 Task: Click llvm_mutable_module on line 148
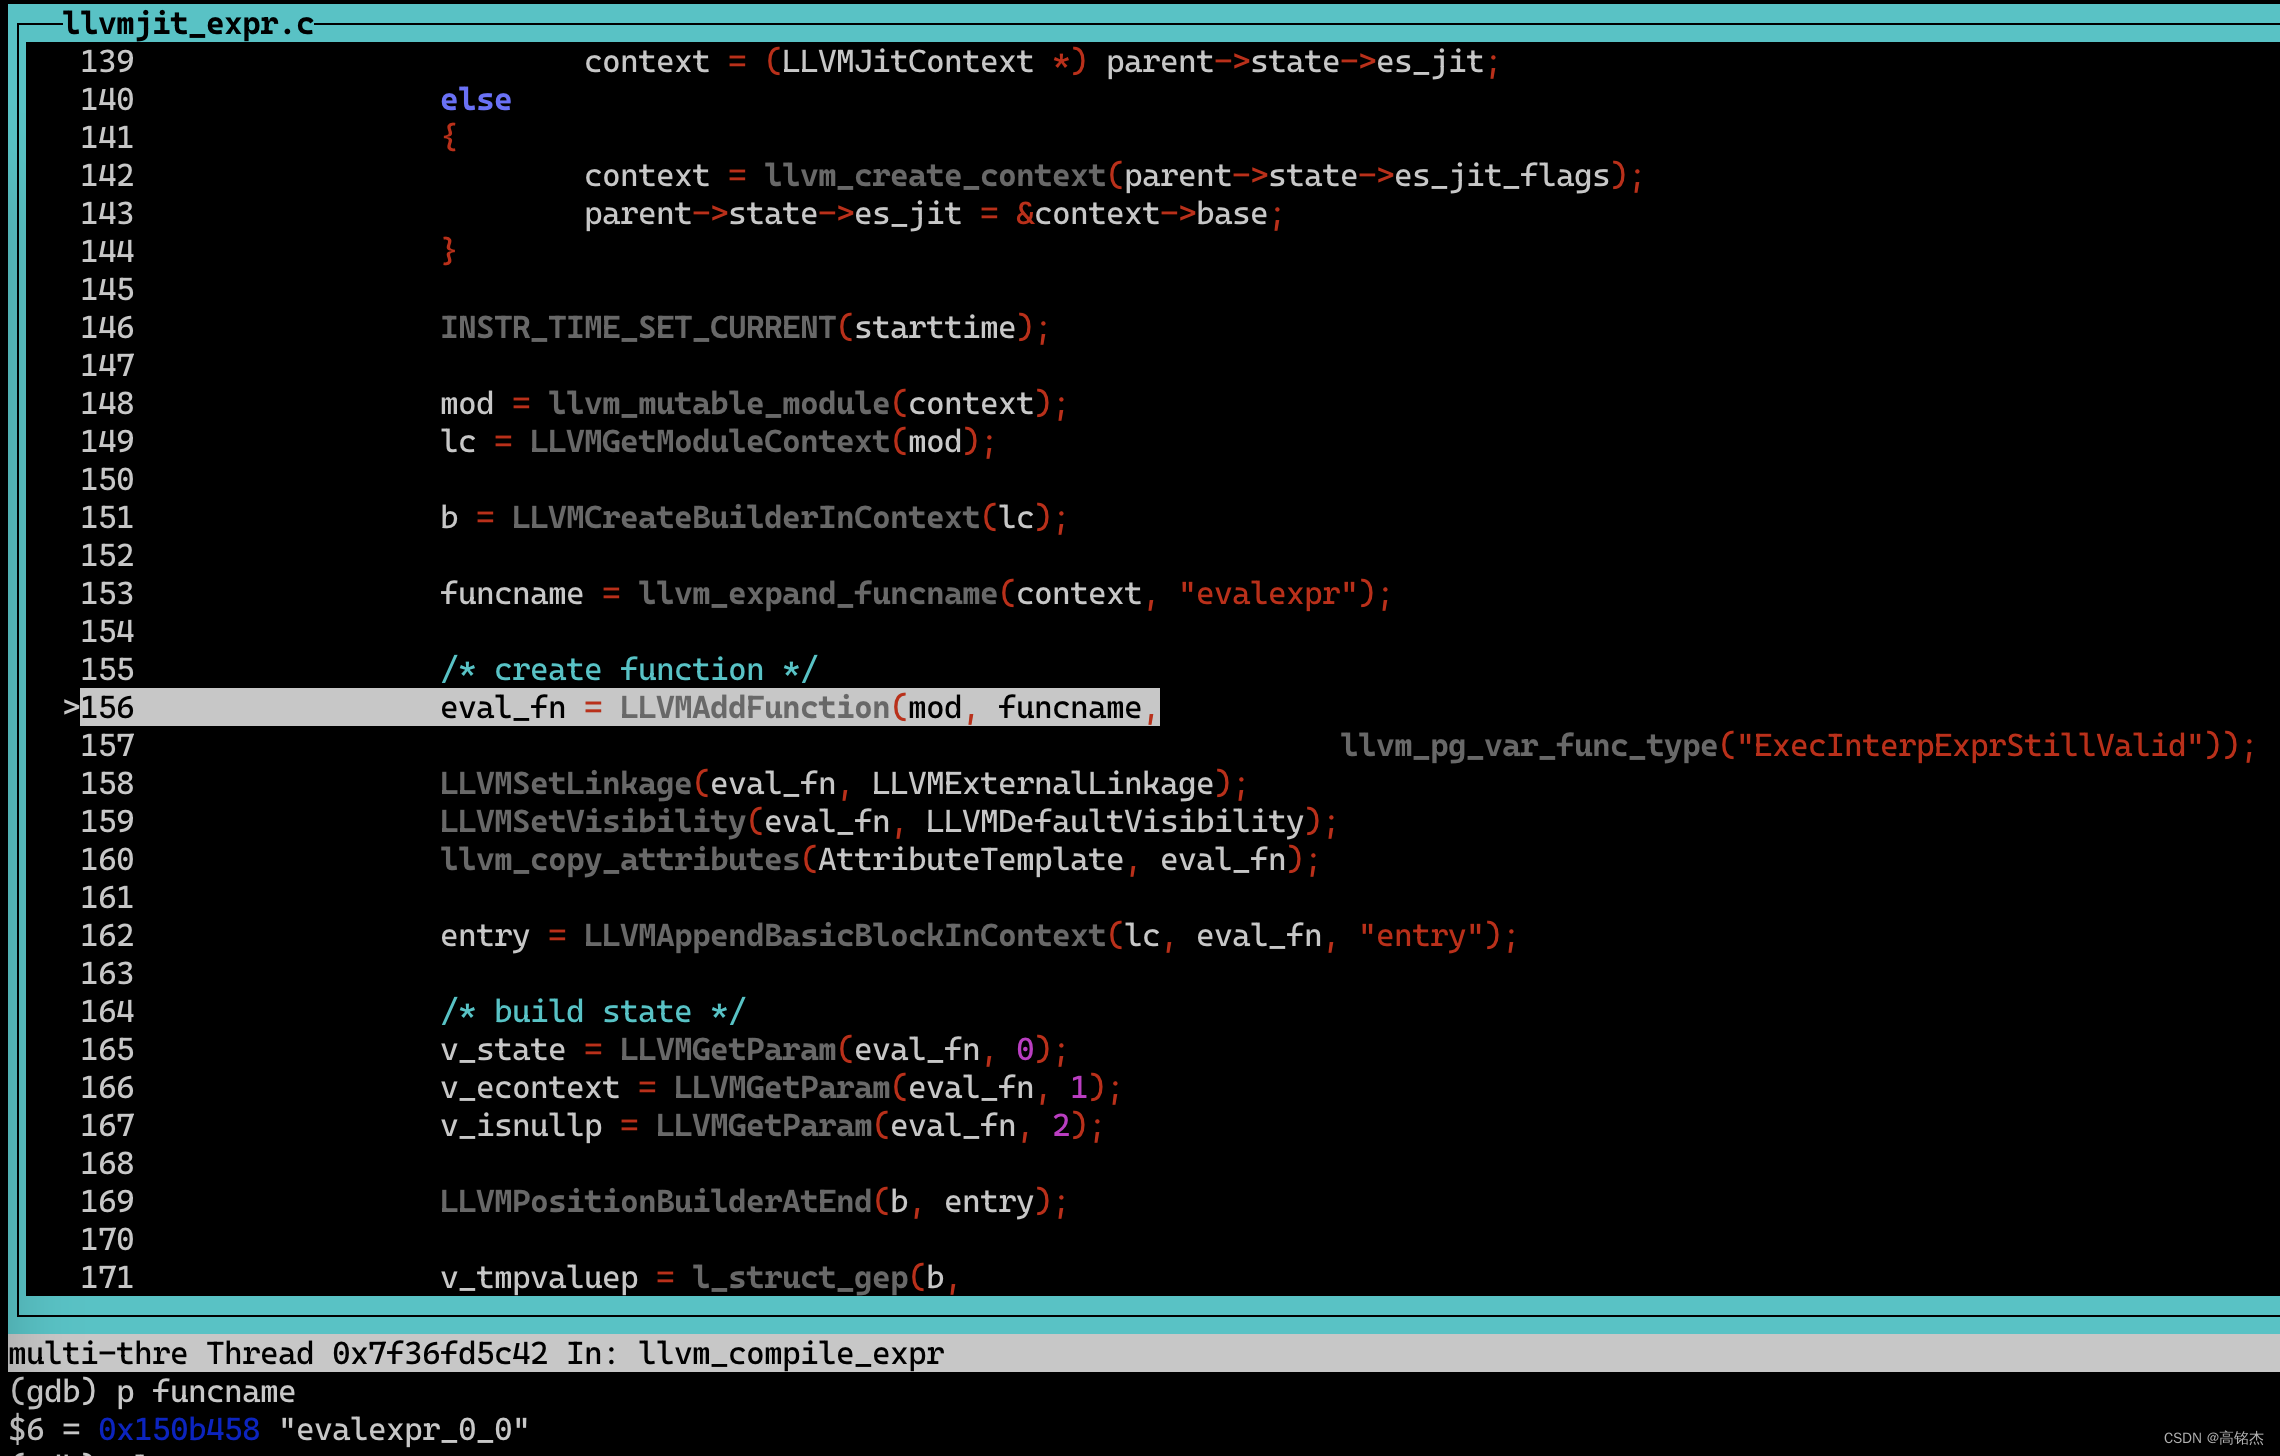(x=719, y=404)
